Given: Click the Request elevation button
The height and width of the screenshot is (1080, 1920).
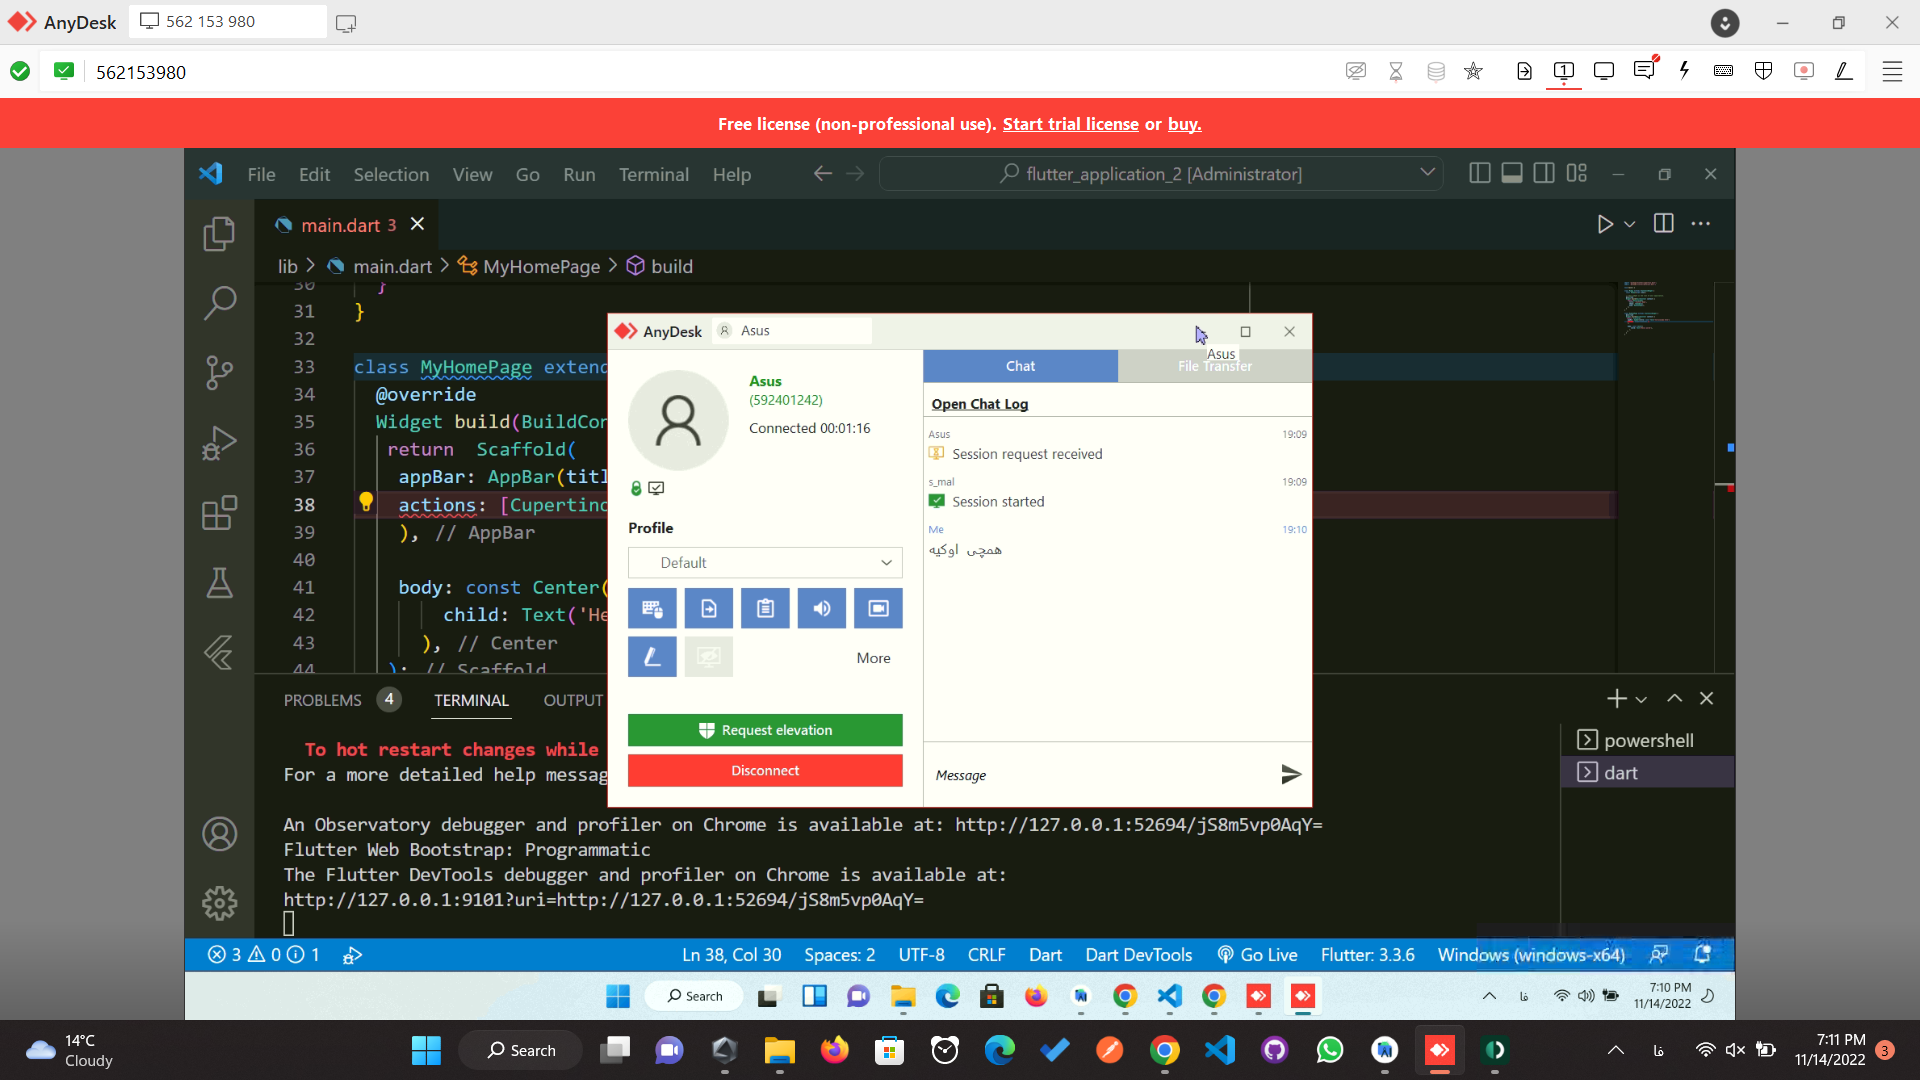Looking at the screenshot, I should click(x=765, y=730).
